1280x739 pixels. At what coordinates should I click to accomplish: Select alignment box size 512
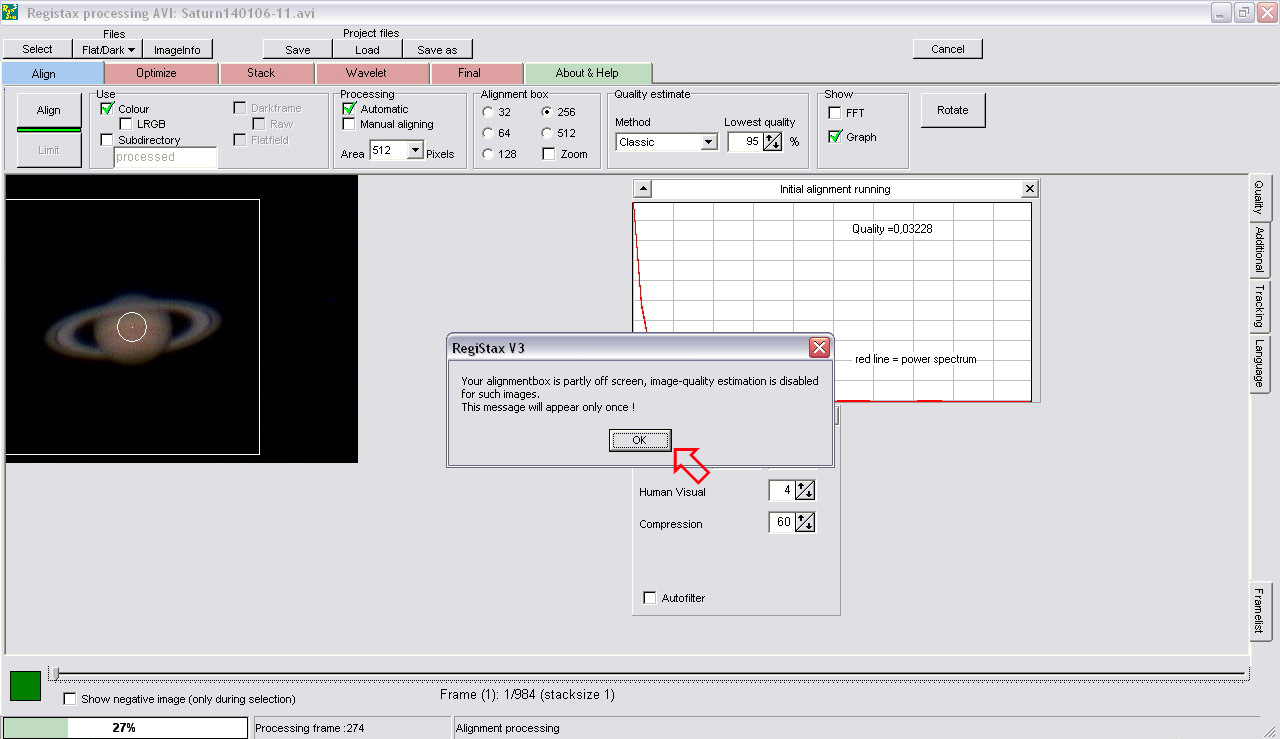pyautogui.click(x=546, y=133)
